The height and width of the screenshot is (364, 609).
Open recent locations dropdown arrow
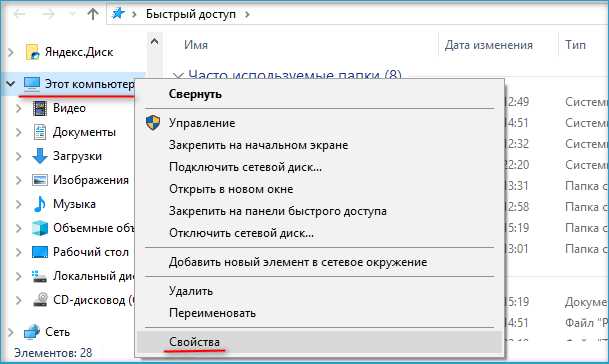(72, 14)
